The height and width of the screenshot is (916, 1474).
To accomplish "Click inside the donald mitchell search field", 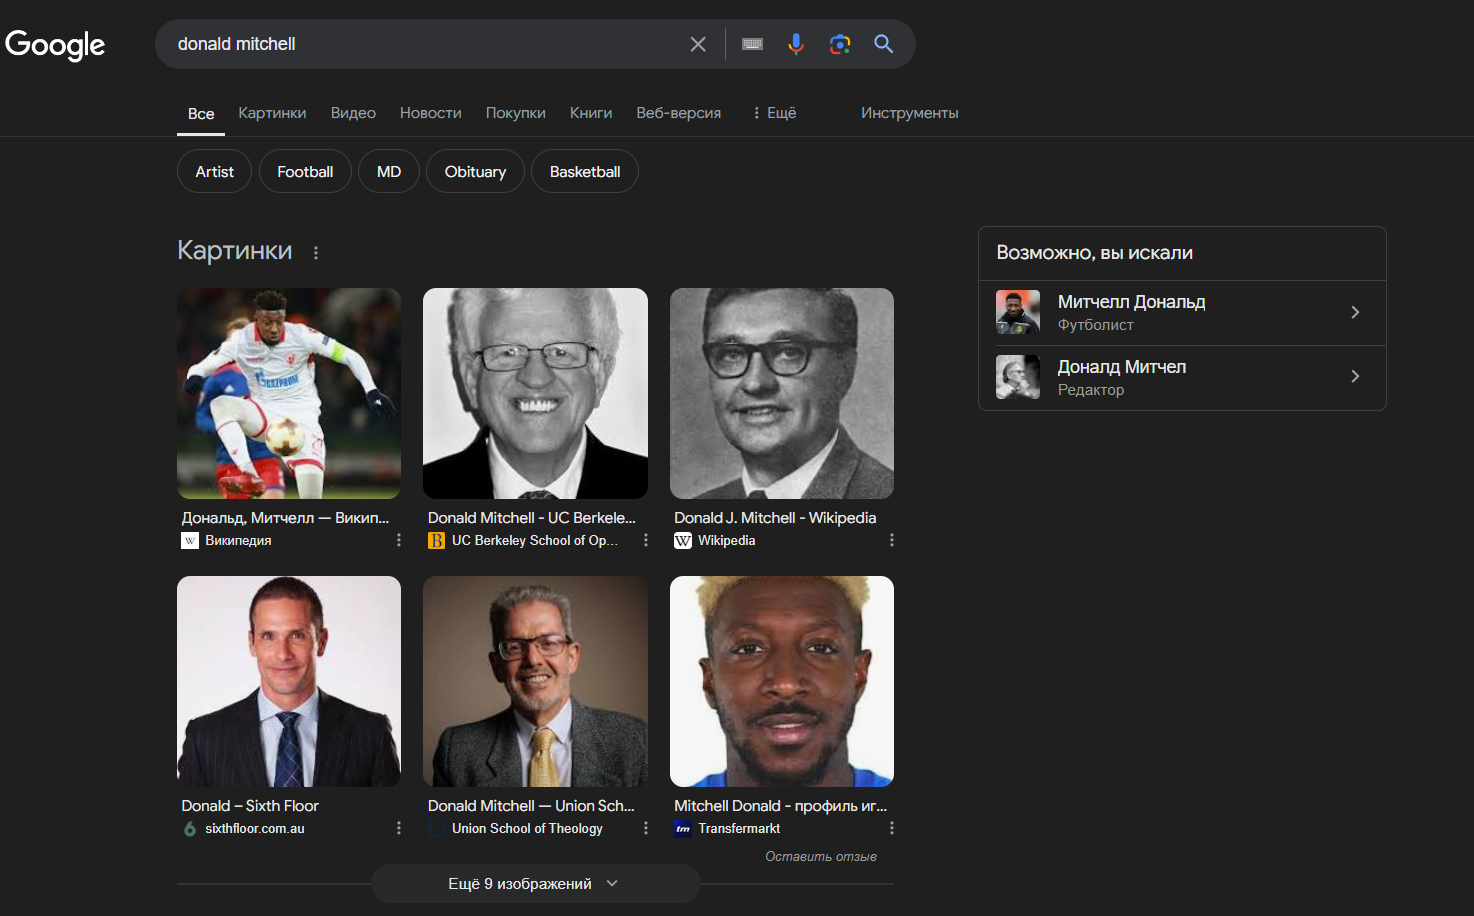I will pos(420,44).
